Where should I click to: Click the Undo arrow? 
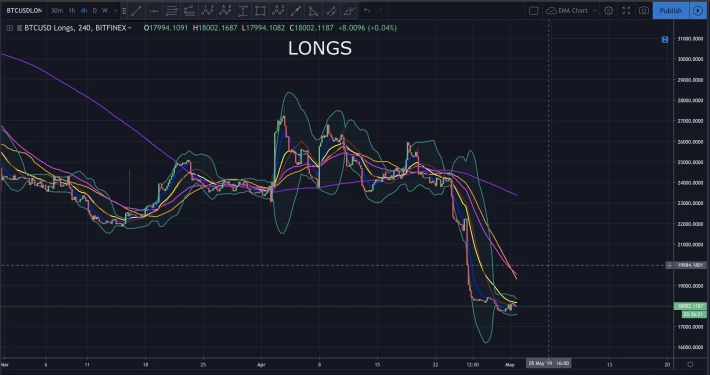[367, 10]
